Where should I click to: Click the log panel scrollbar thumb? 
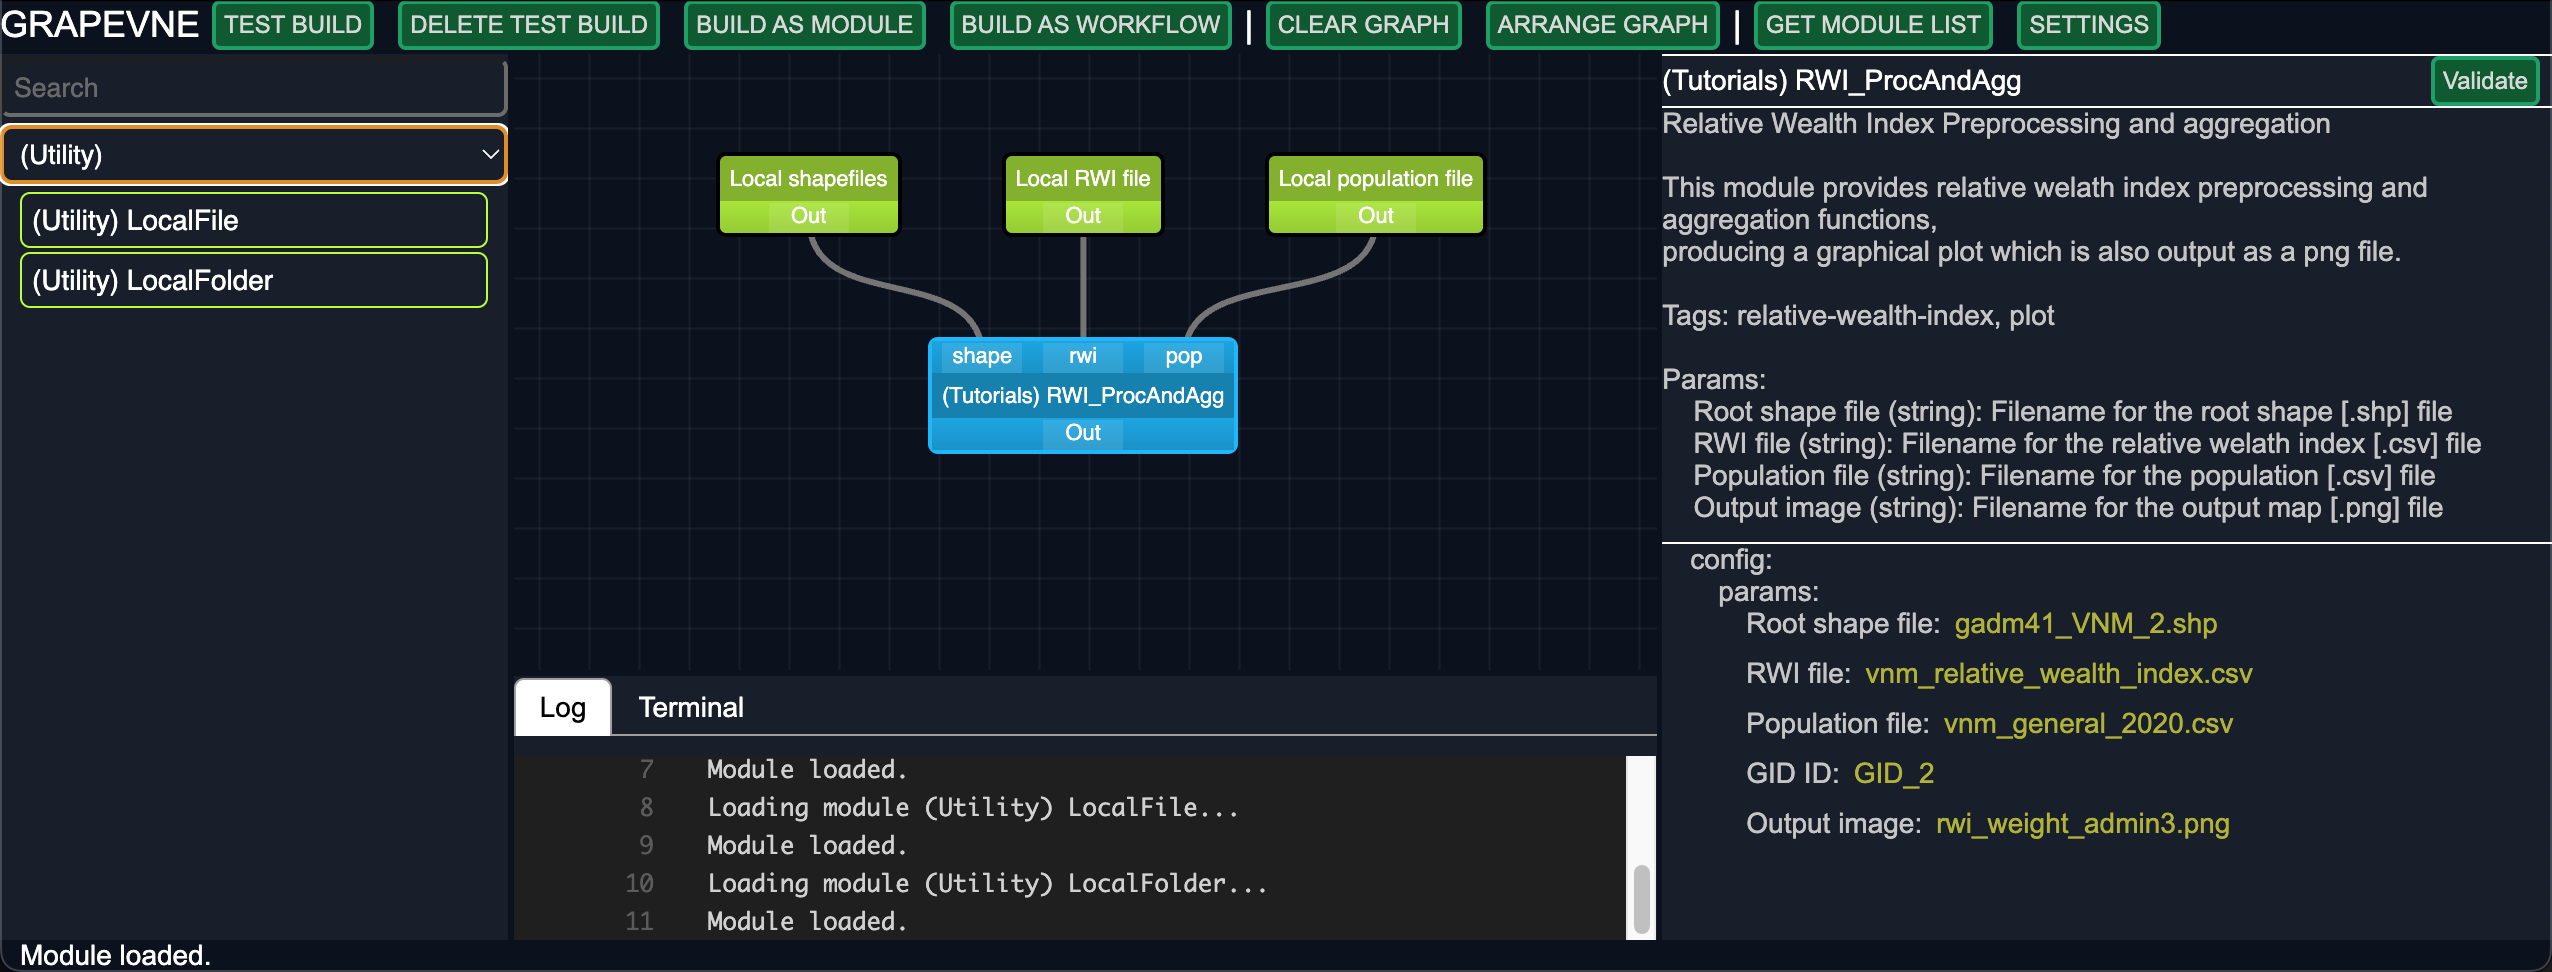tap(1641, 900)
